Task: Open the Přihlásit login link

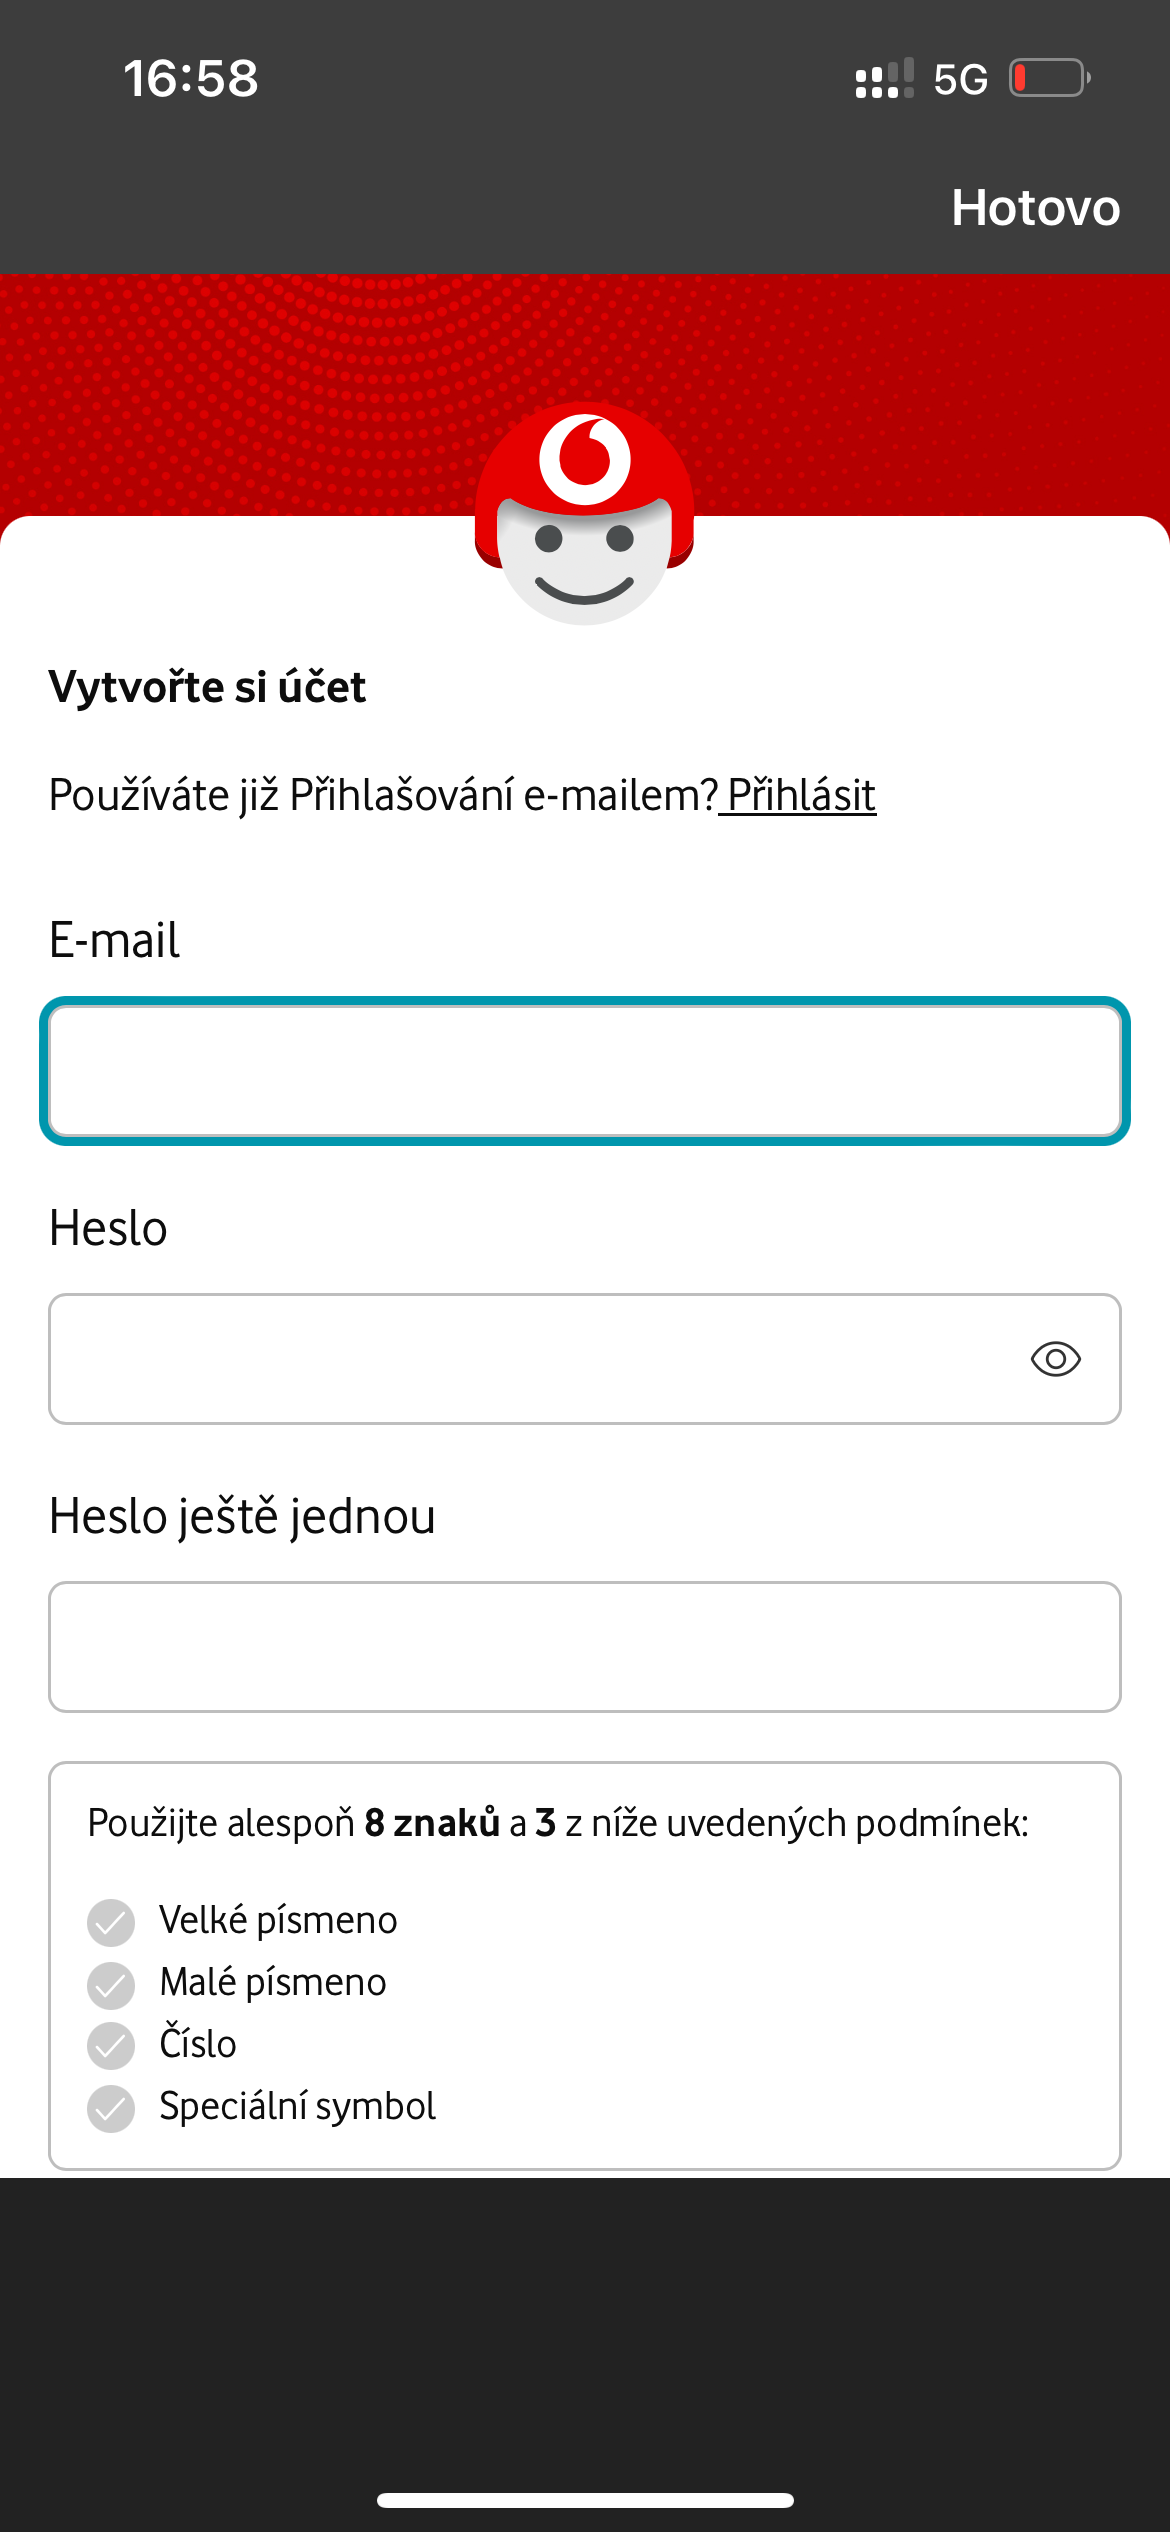Action: pyautogui.click(x=801, y=796)
